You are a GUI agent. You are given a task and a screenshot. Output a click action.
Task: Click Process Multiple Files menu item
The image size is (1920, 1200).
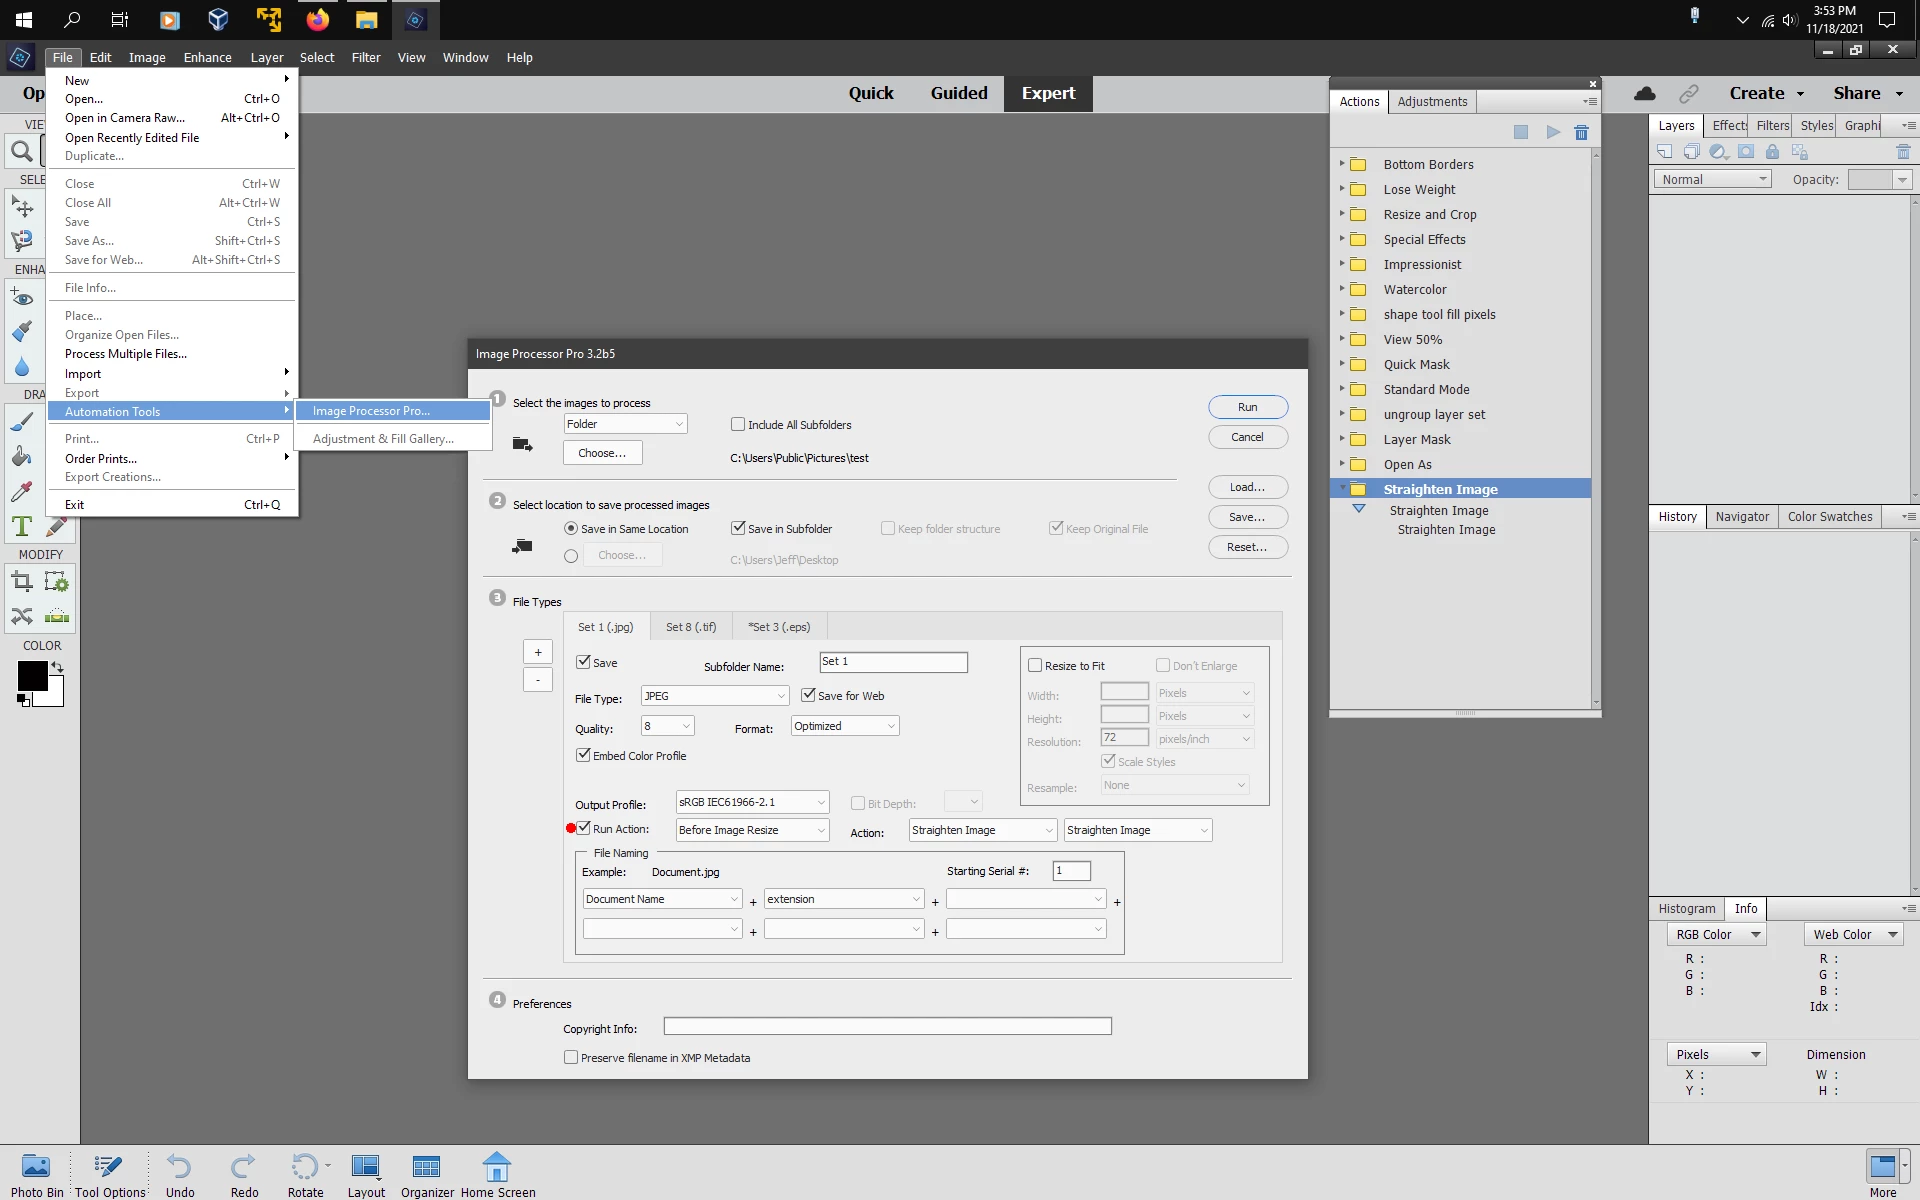point(126,354)
